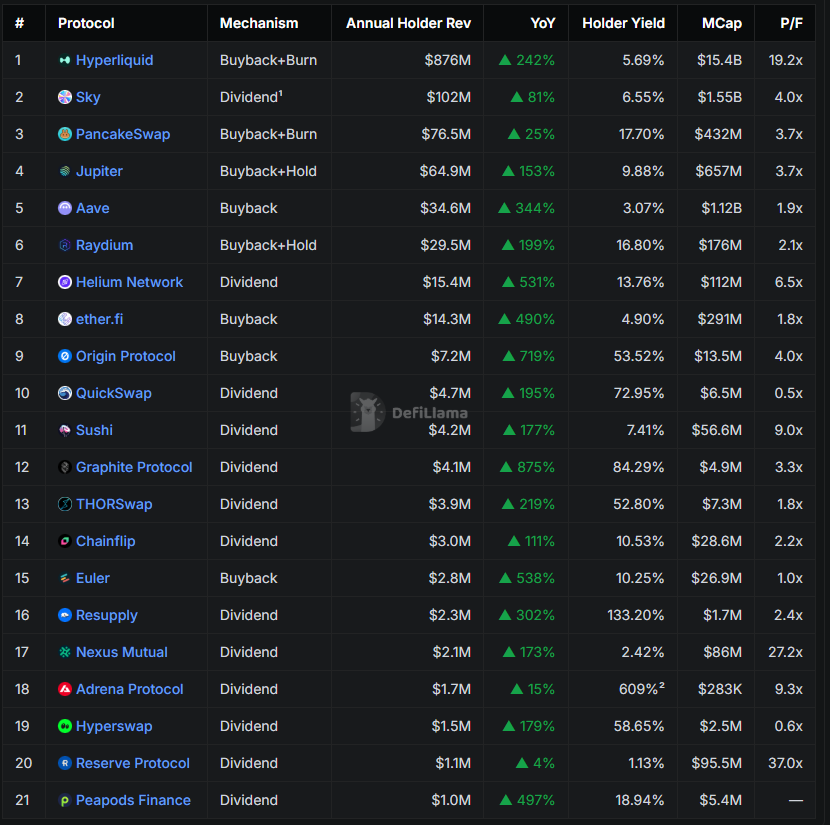Open the Sushi protocol link
The image size is (830, 825).
[x=95, y=430]
